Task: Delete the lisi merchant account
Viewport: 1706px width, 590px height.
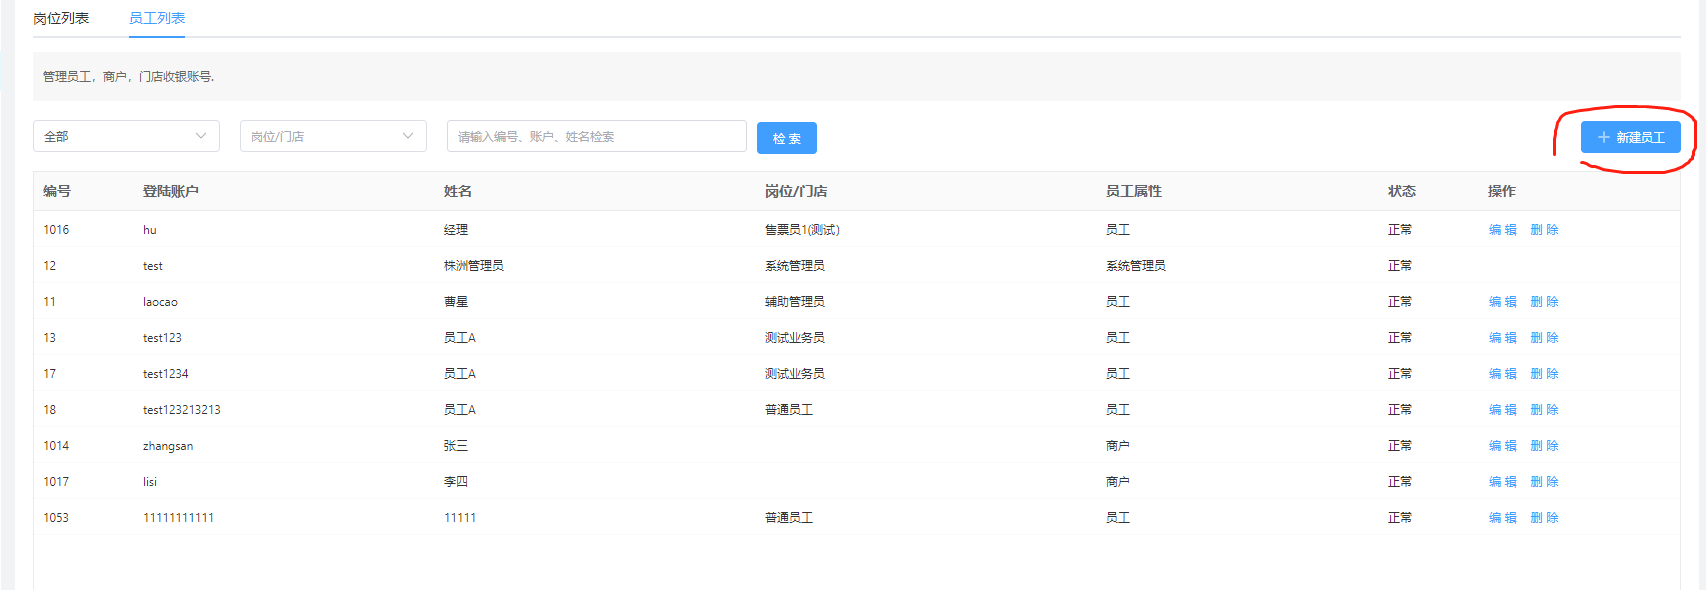Action: (1544, 482)
